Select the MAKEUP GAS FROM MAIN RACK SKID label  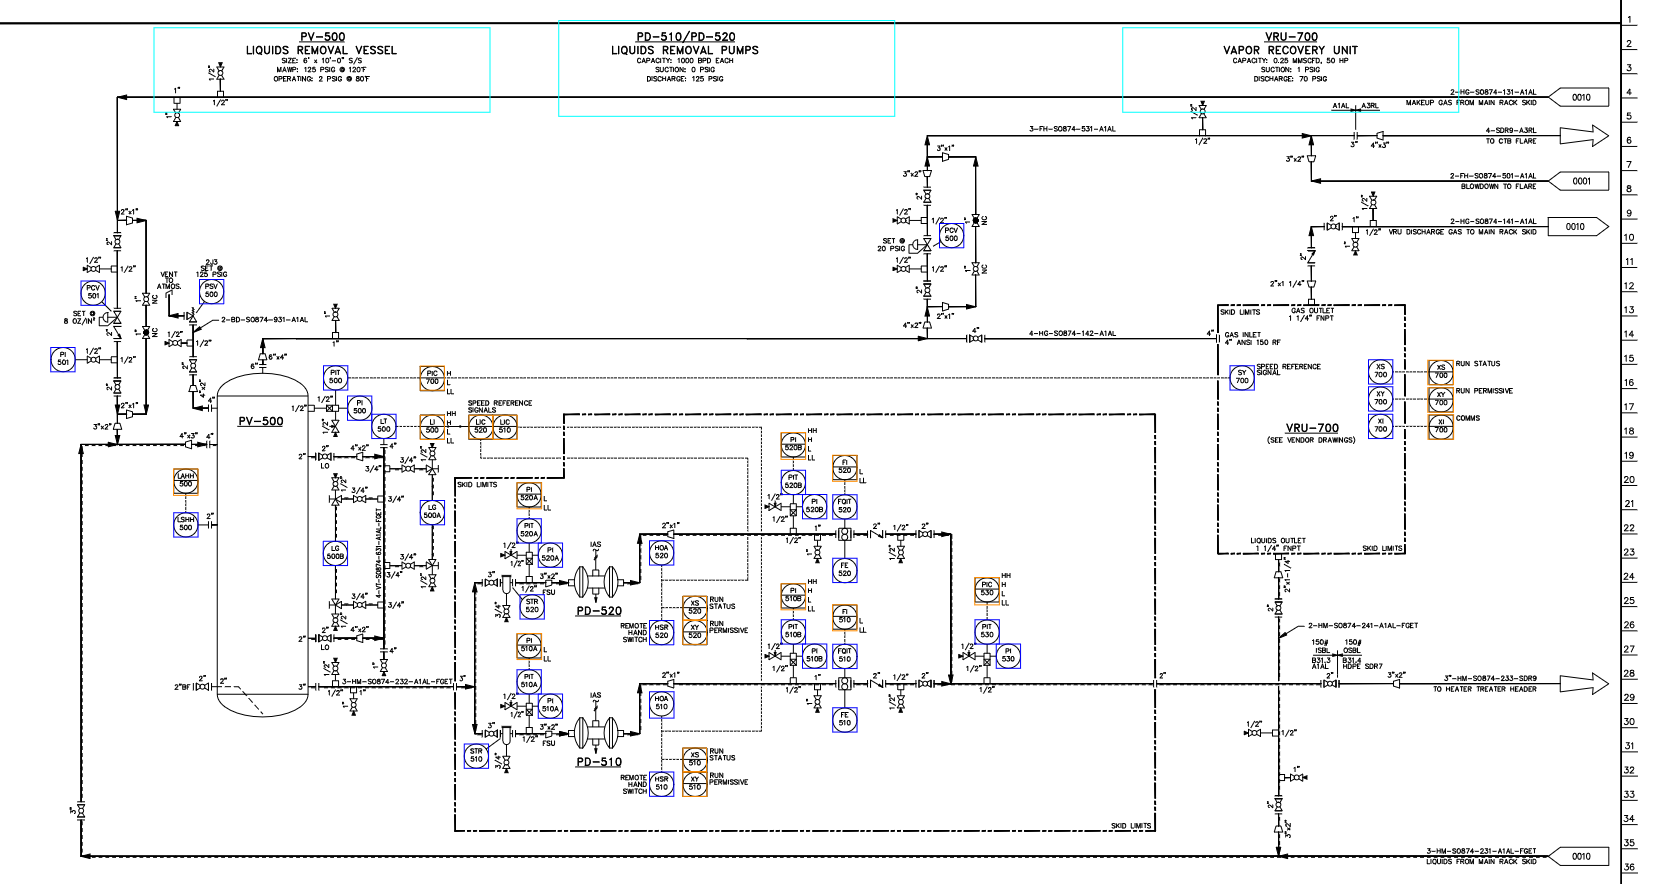point(1471,103)
